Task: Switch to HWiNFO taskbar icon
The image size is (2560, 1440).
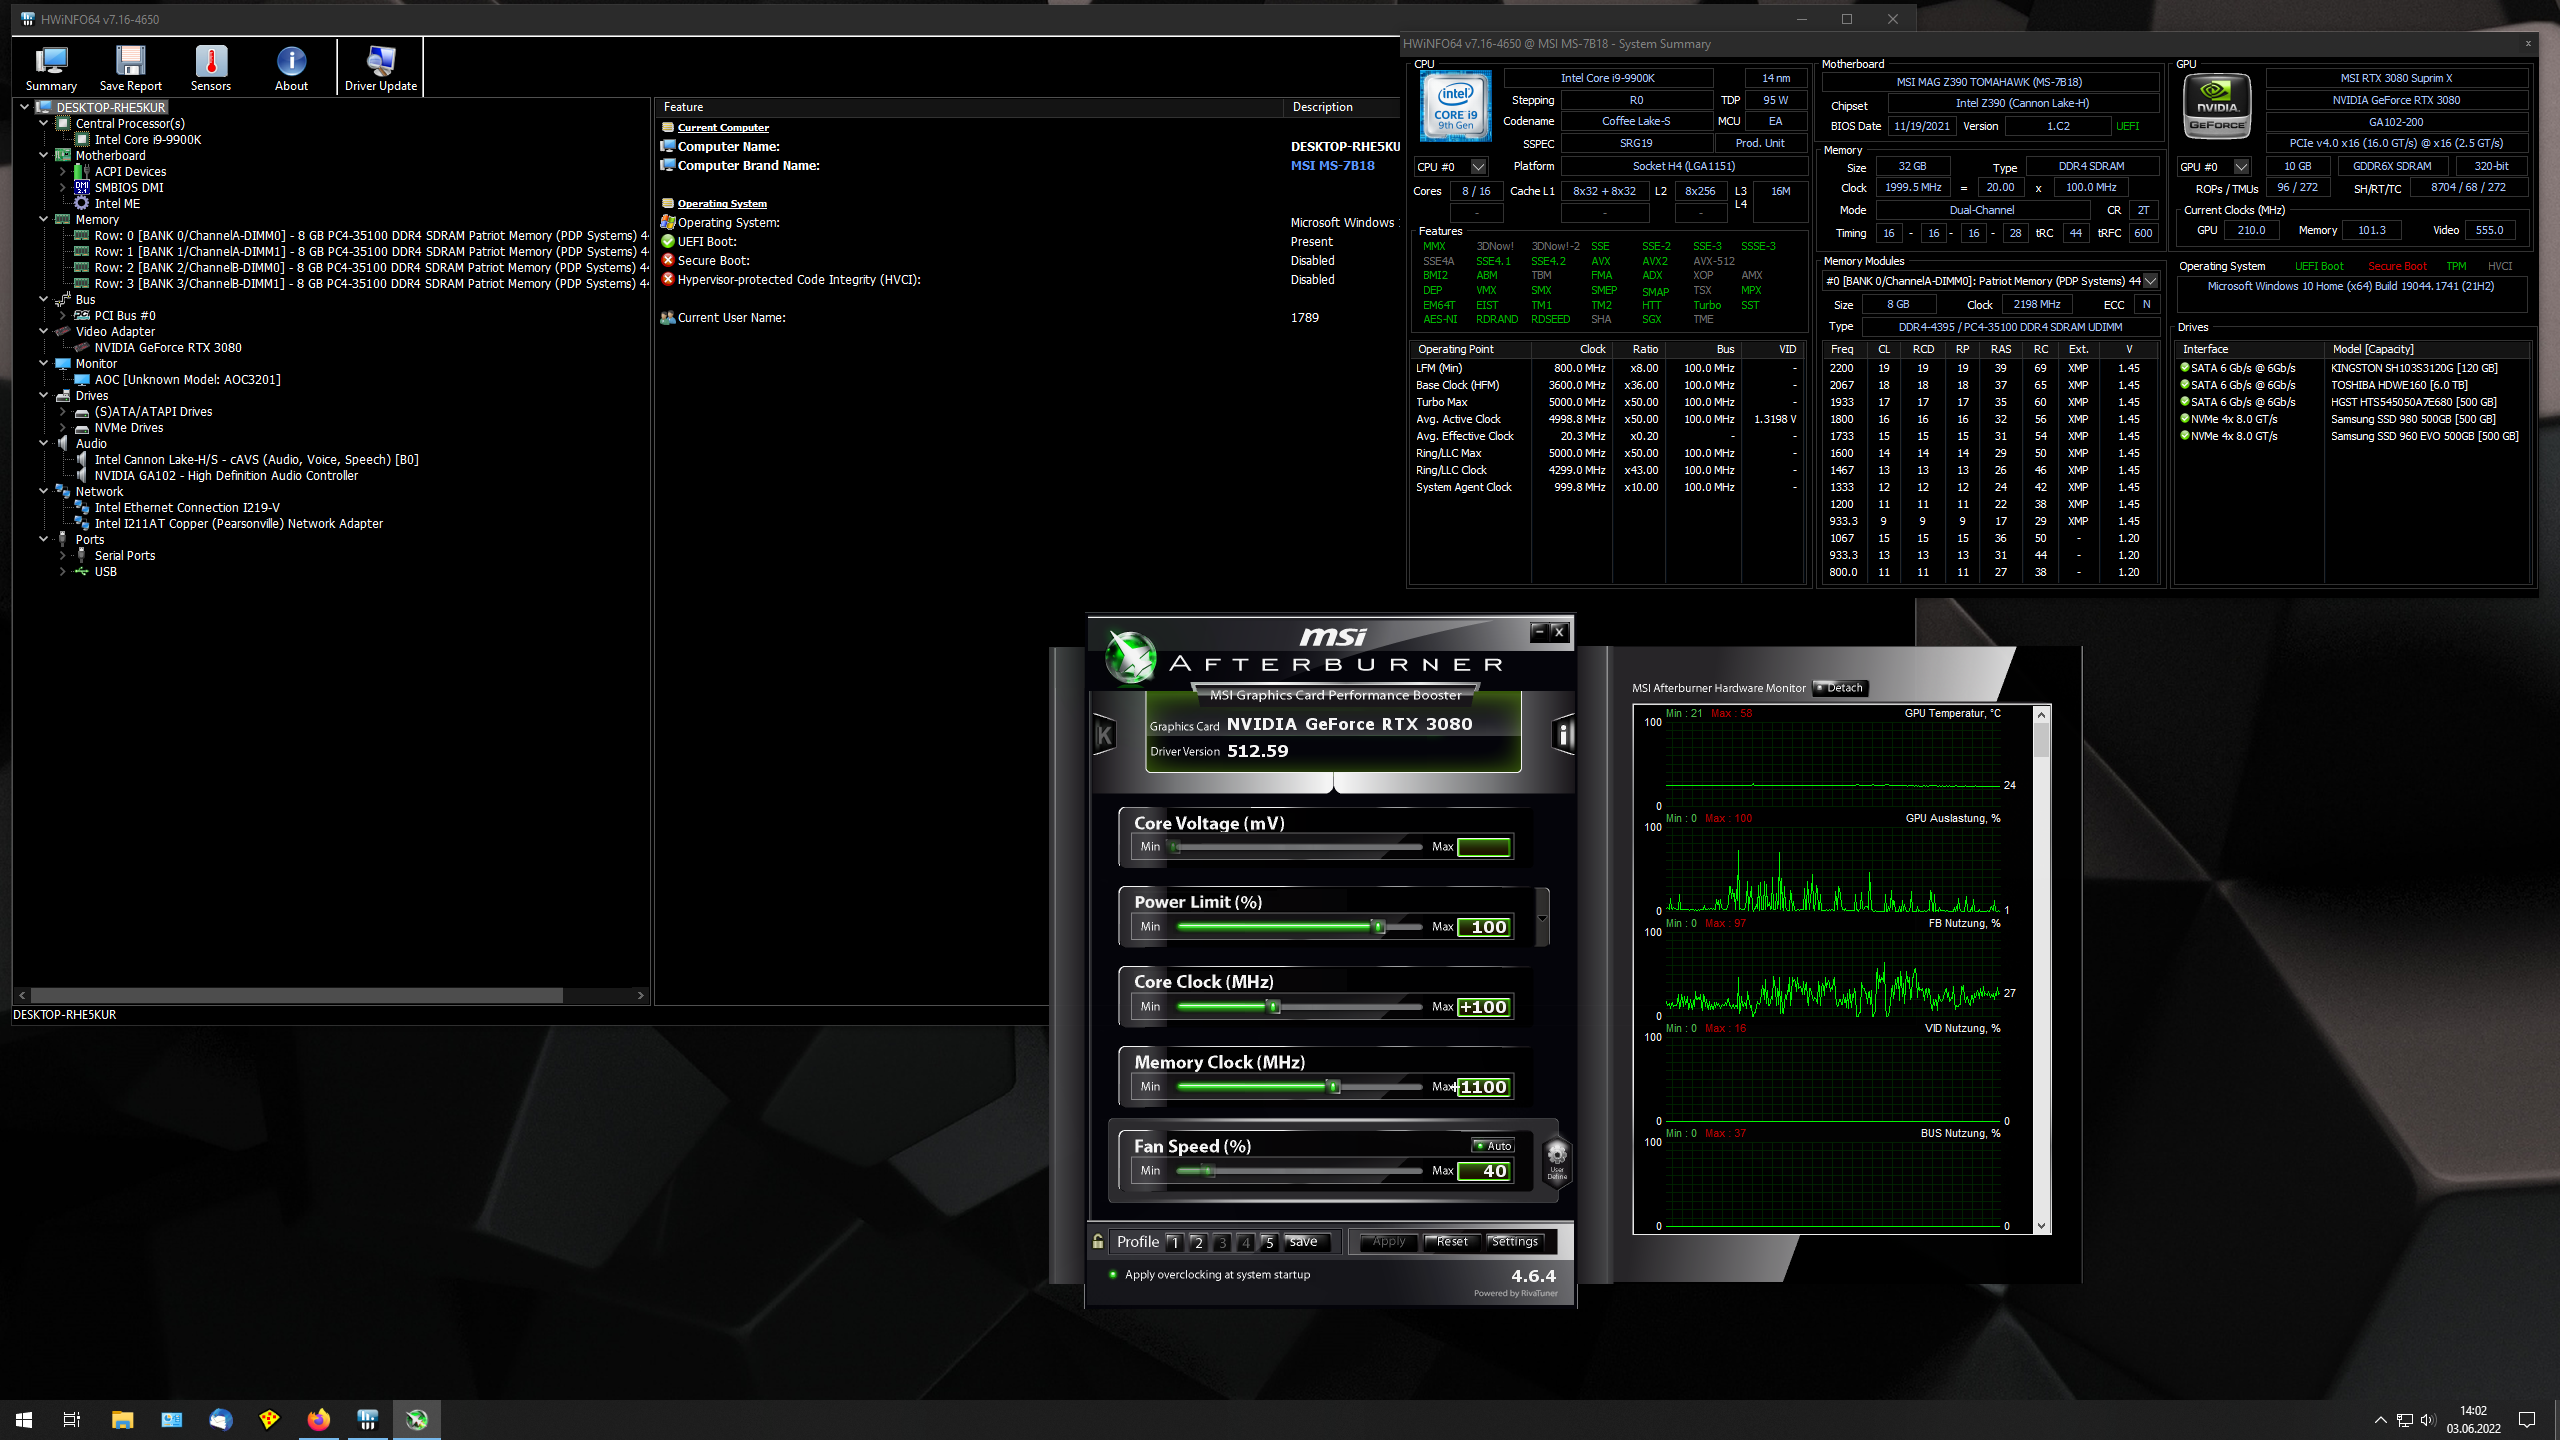Action: 368,1419
